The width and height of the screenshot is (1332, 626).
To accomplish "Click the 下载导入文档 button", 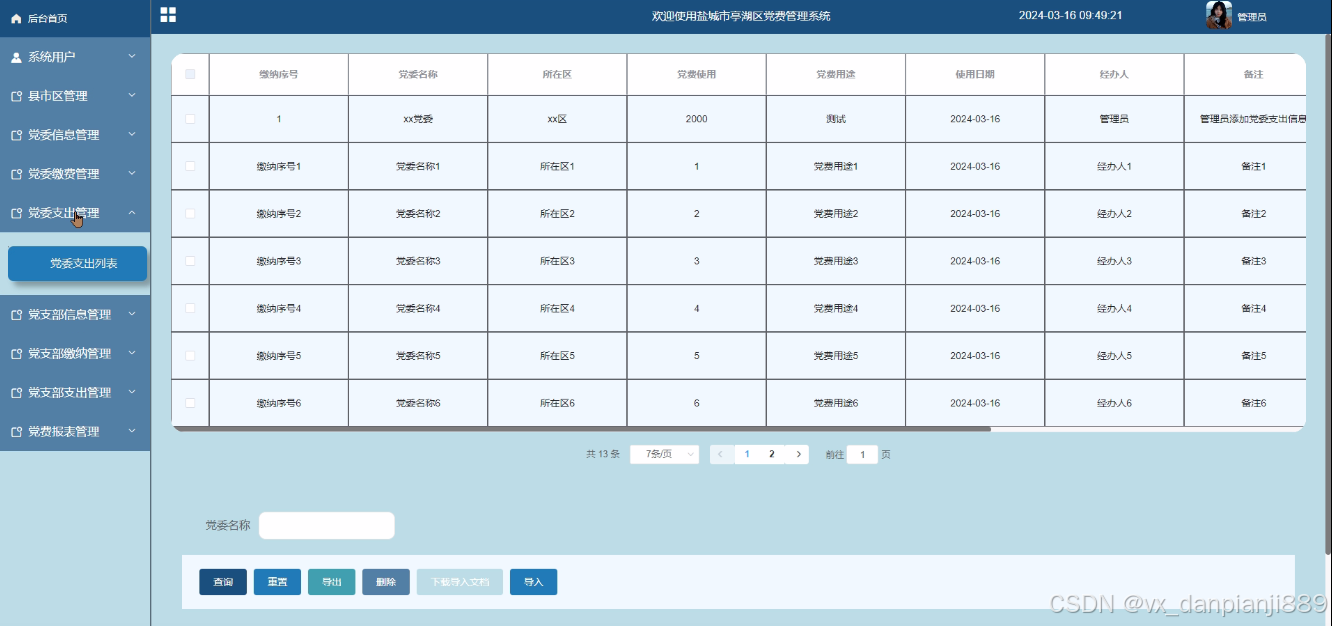I will click(460, 582).
